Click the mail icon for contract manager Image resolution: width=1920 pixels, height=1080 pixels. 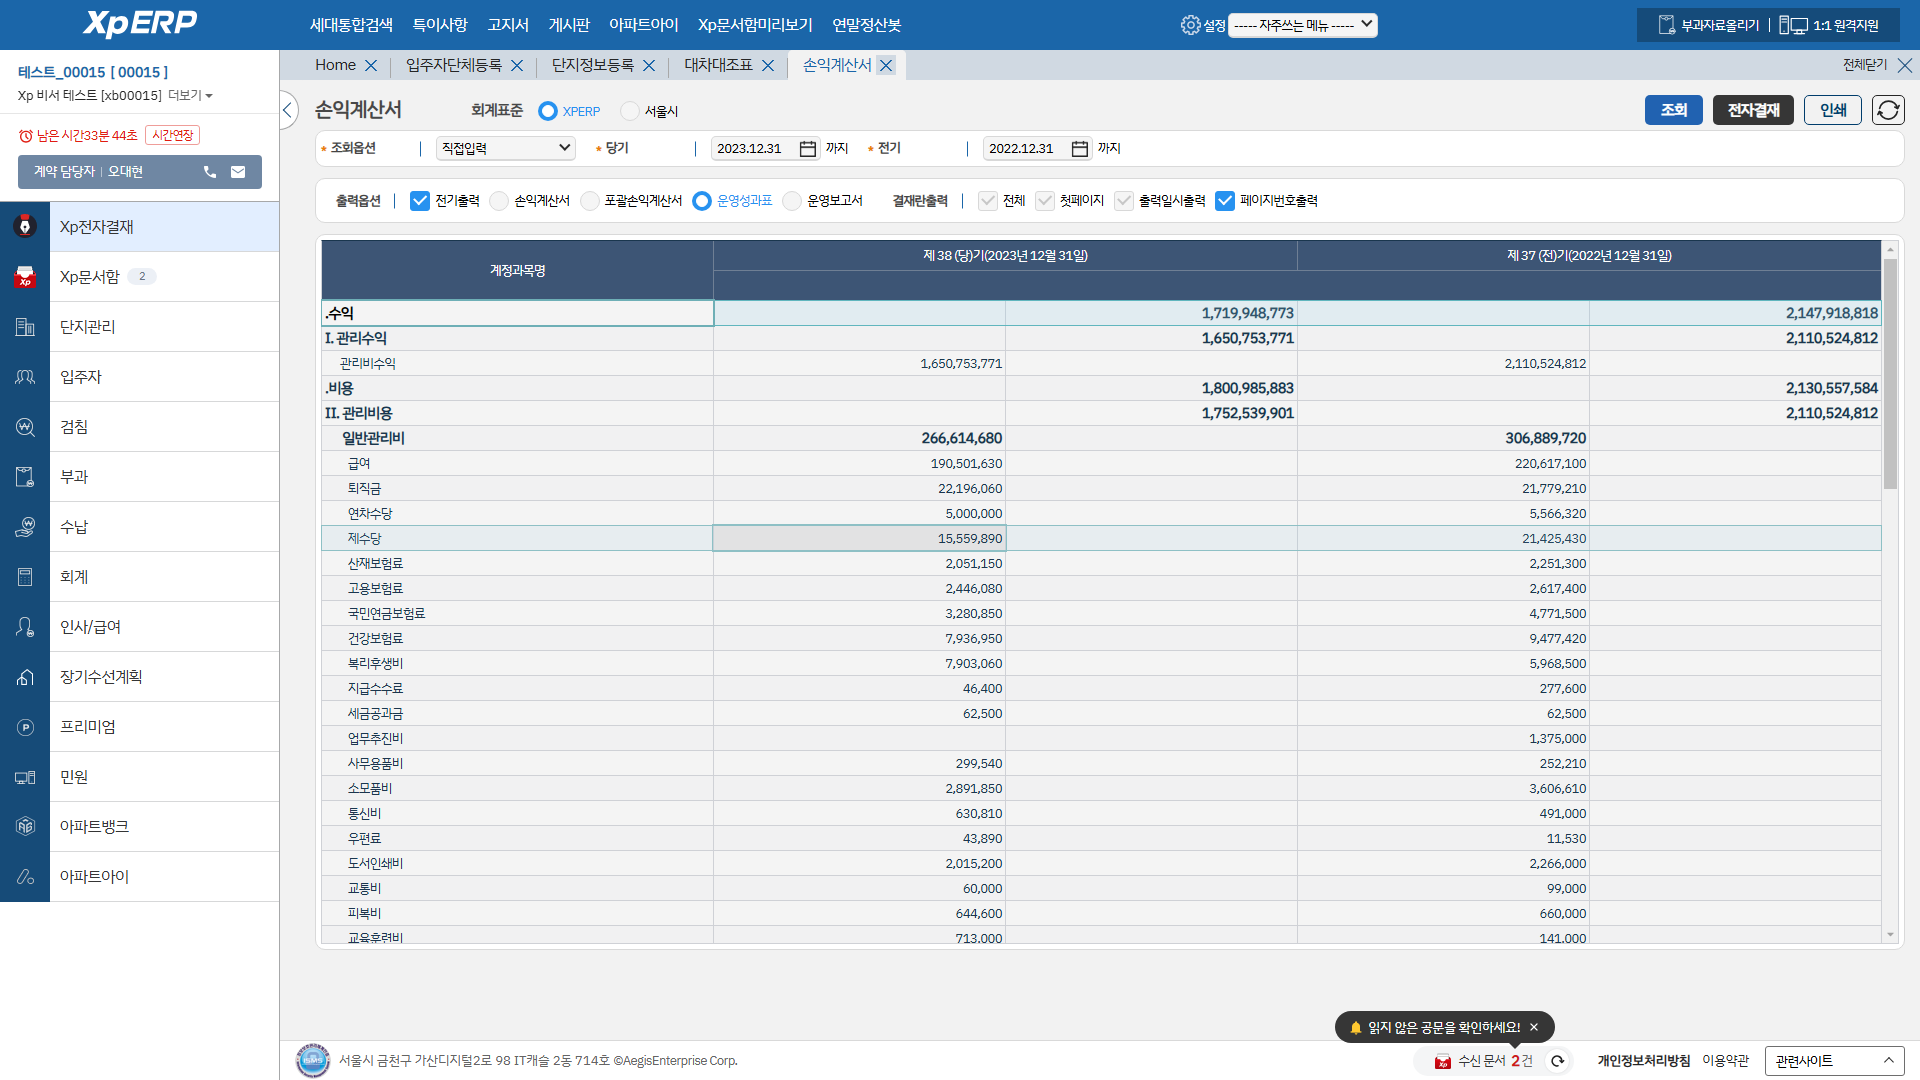pyautogui.click(x=238, y=172)
